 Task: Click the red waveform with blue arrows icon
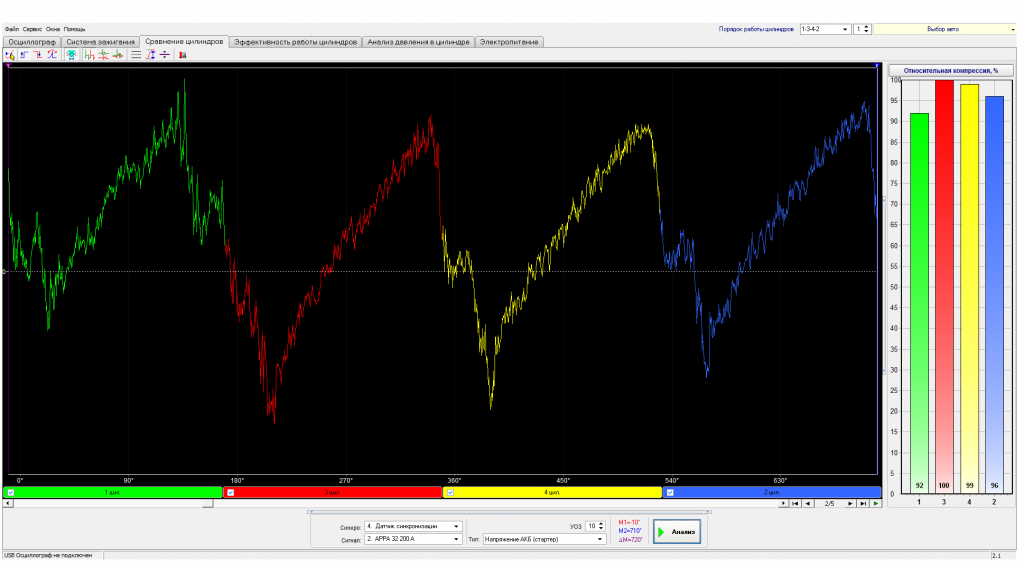click(x=52, y=55)
